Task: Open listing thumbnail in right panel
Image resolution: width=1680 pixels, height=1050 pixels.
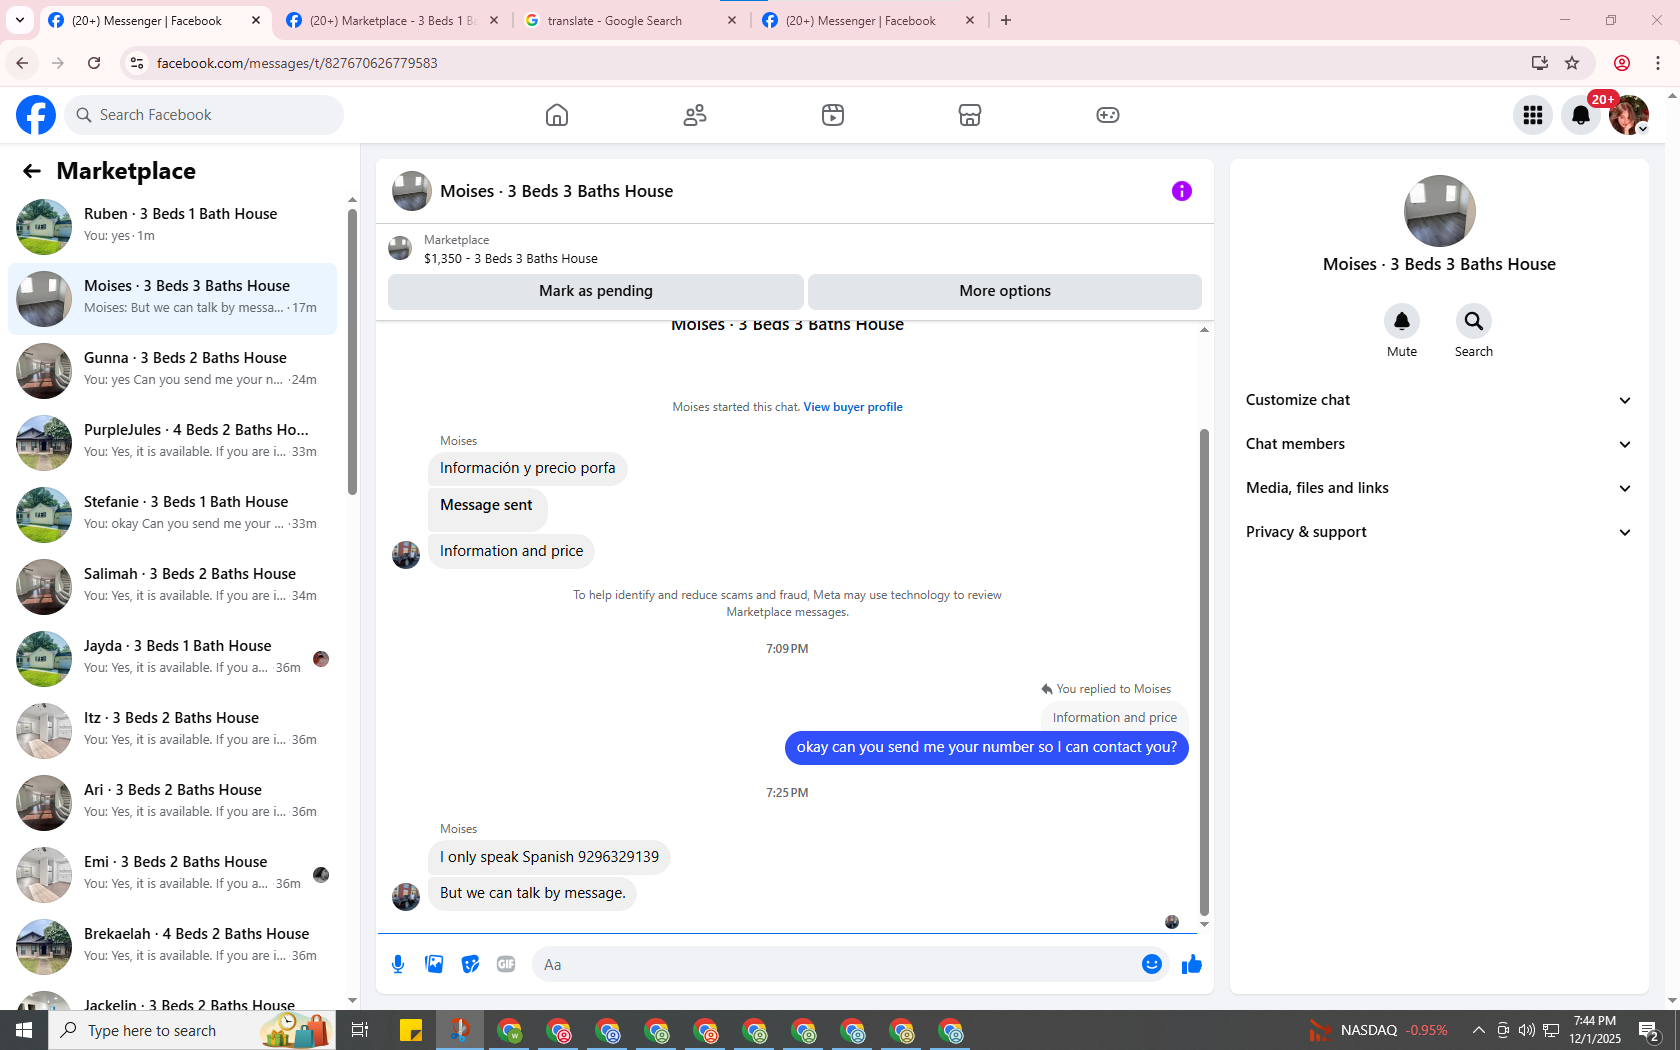Action: pos(1439,211)
